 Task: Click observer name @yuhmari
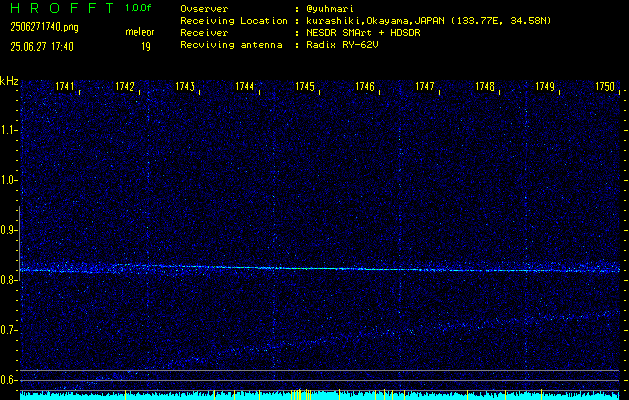point(330,9)
